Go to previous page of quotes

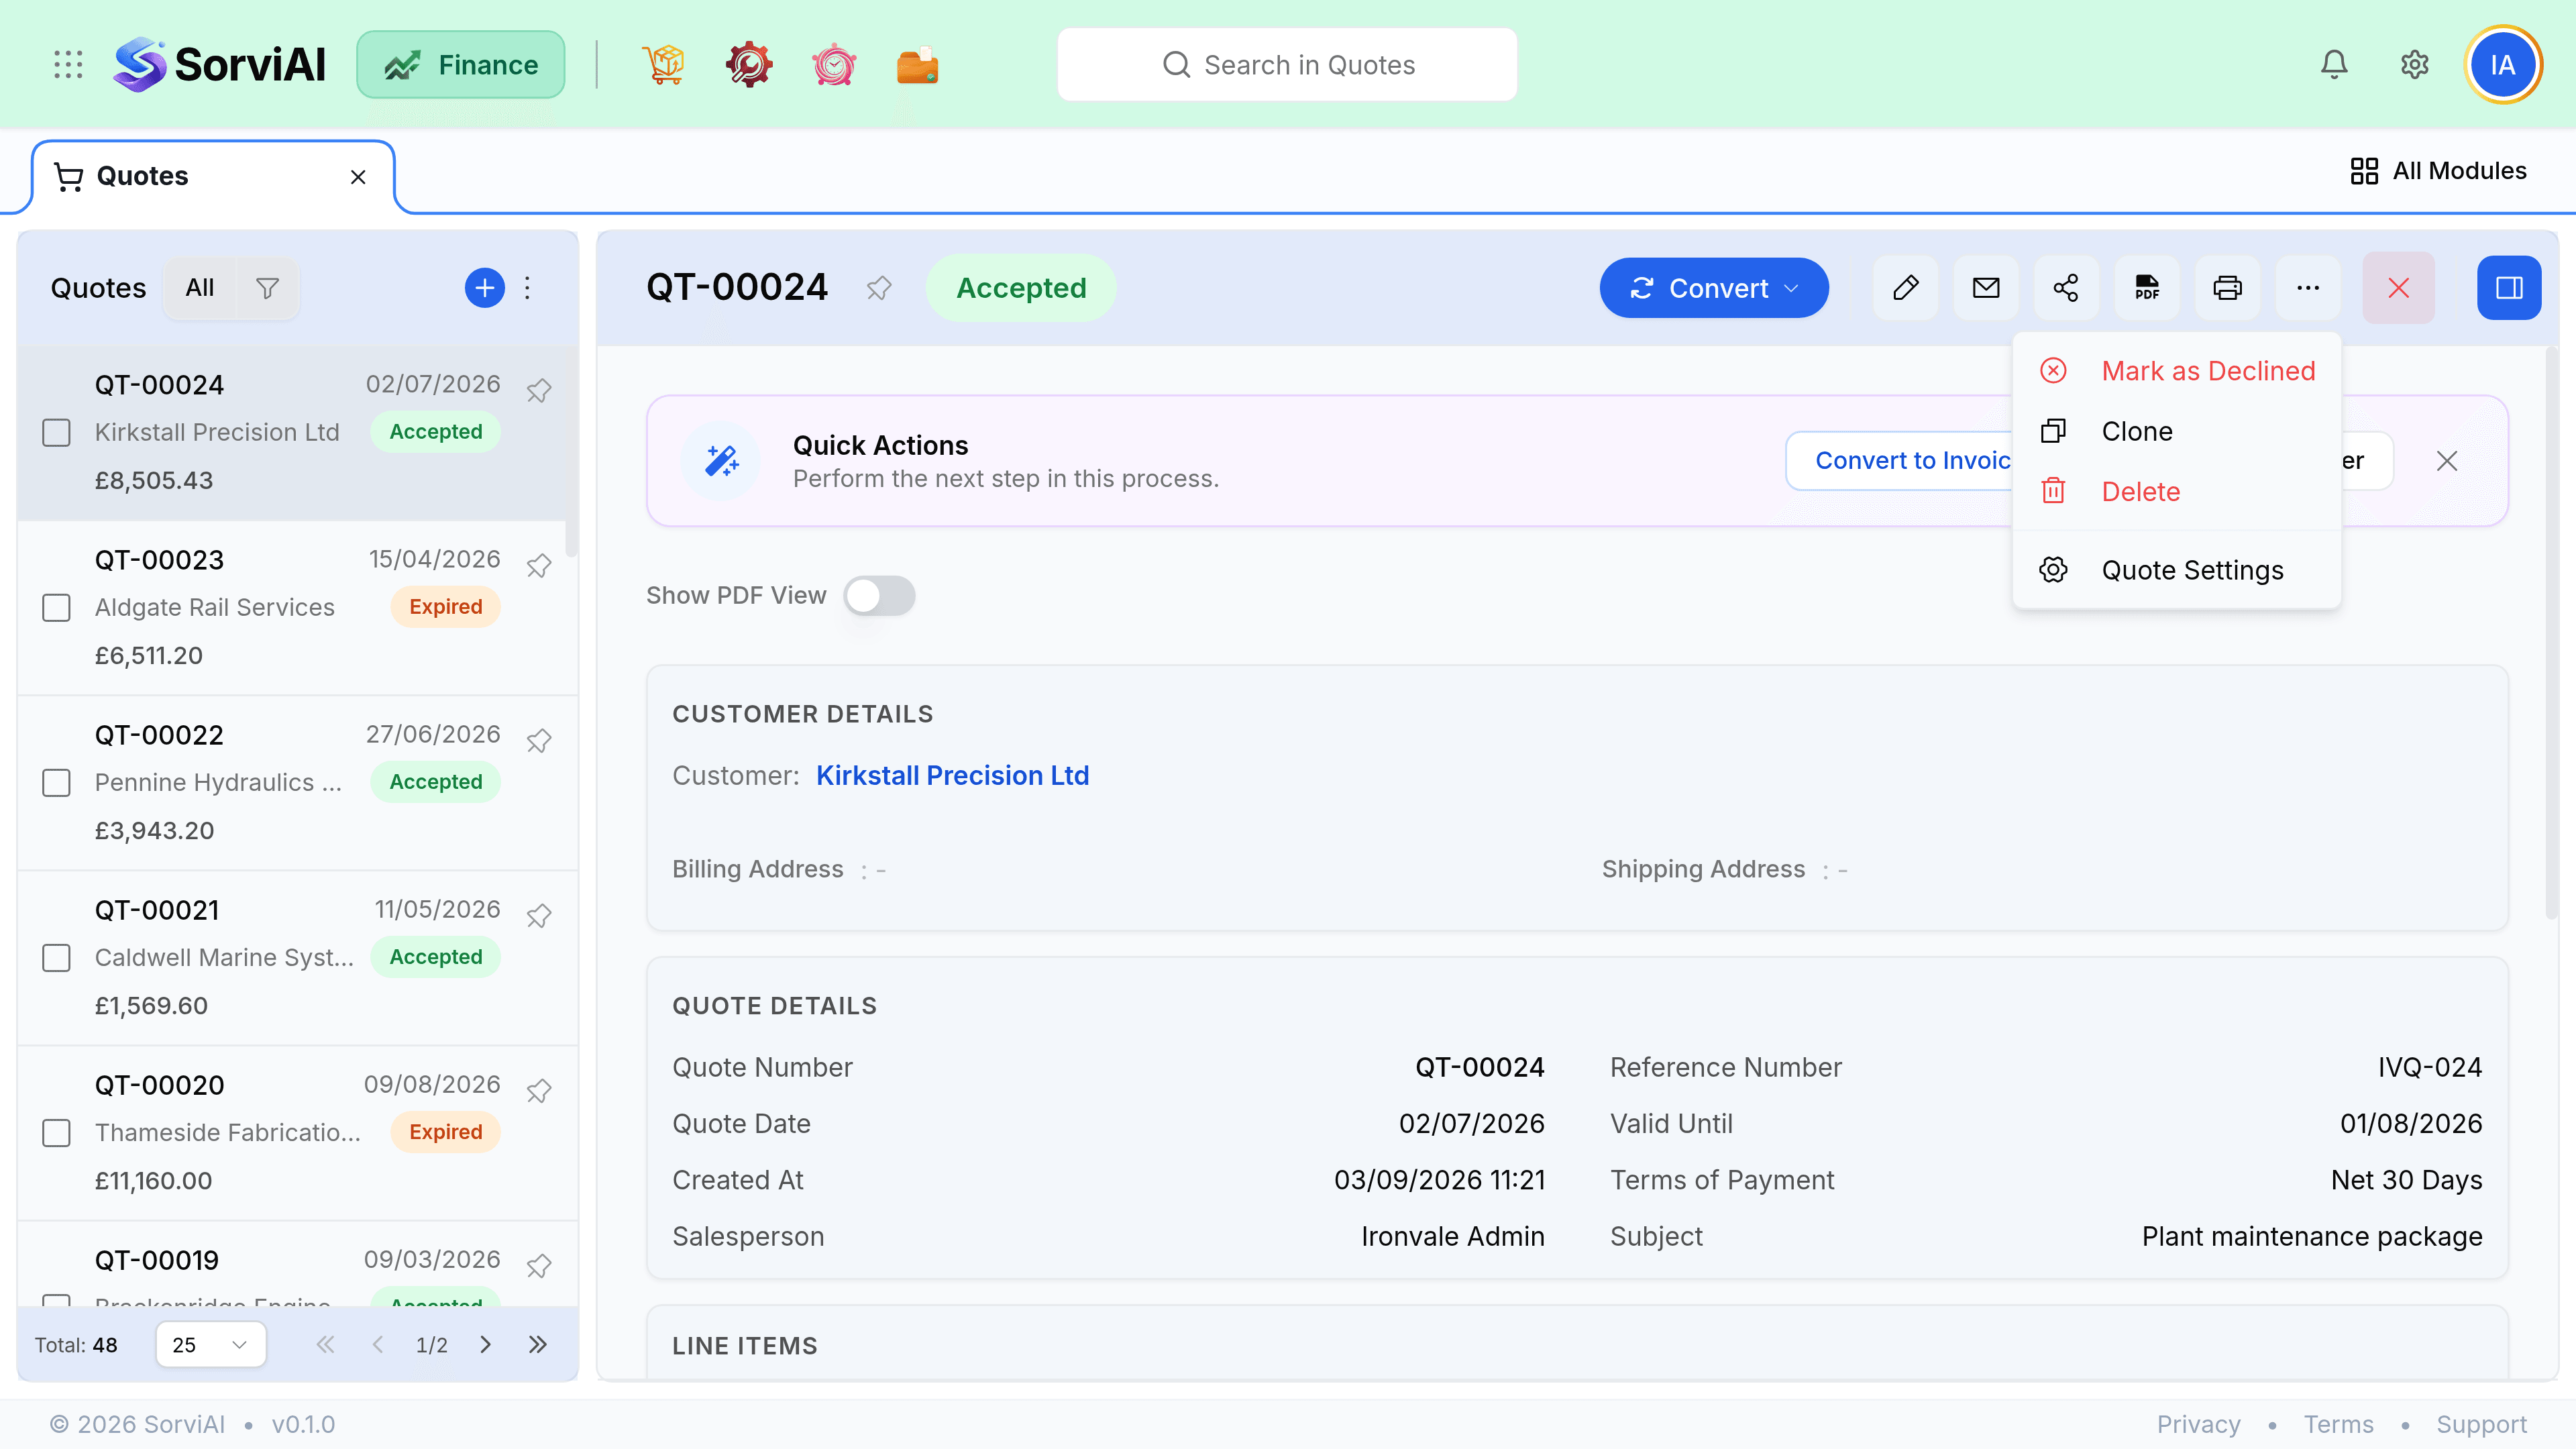tap(378, 1345)
